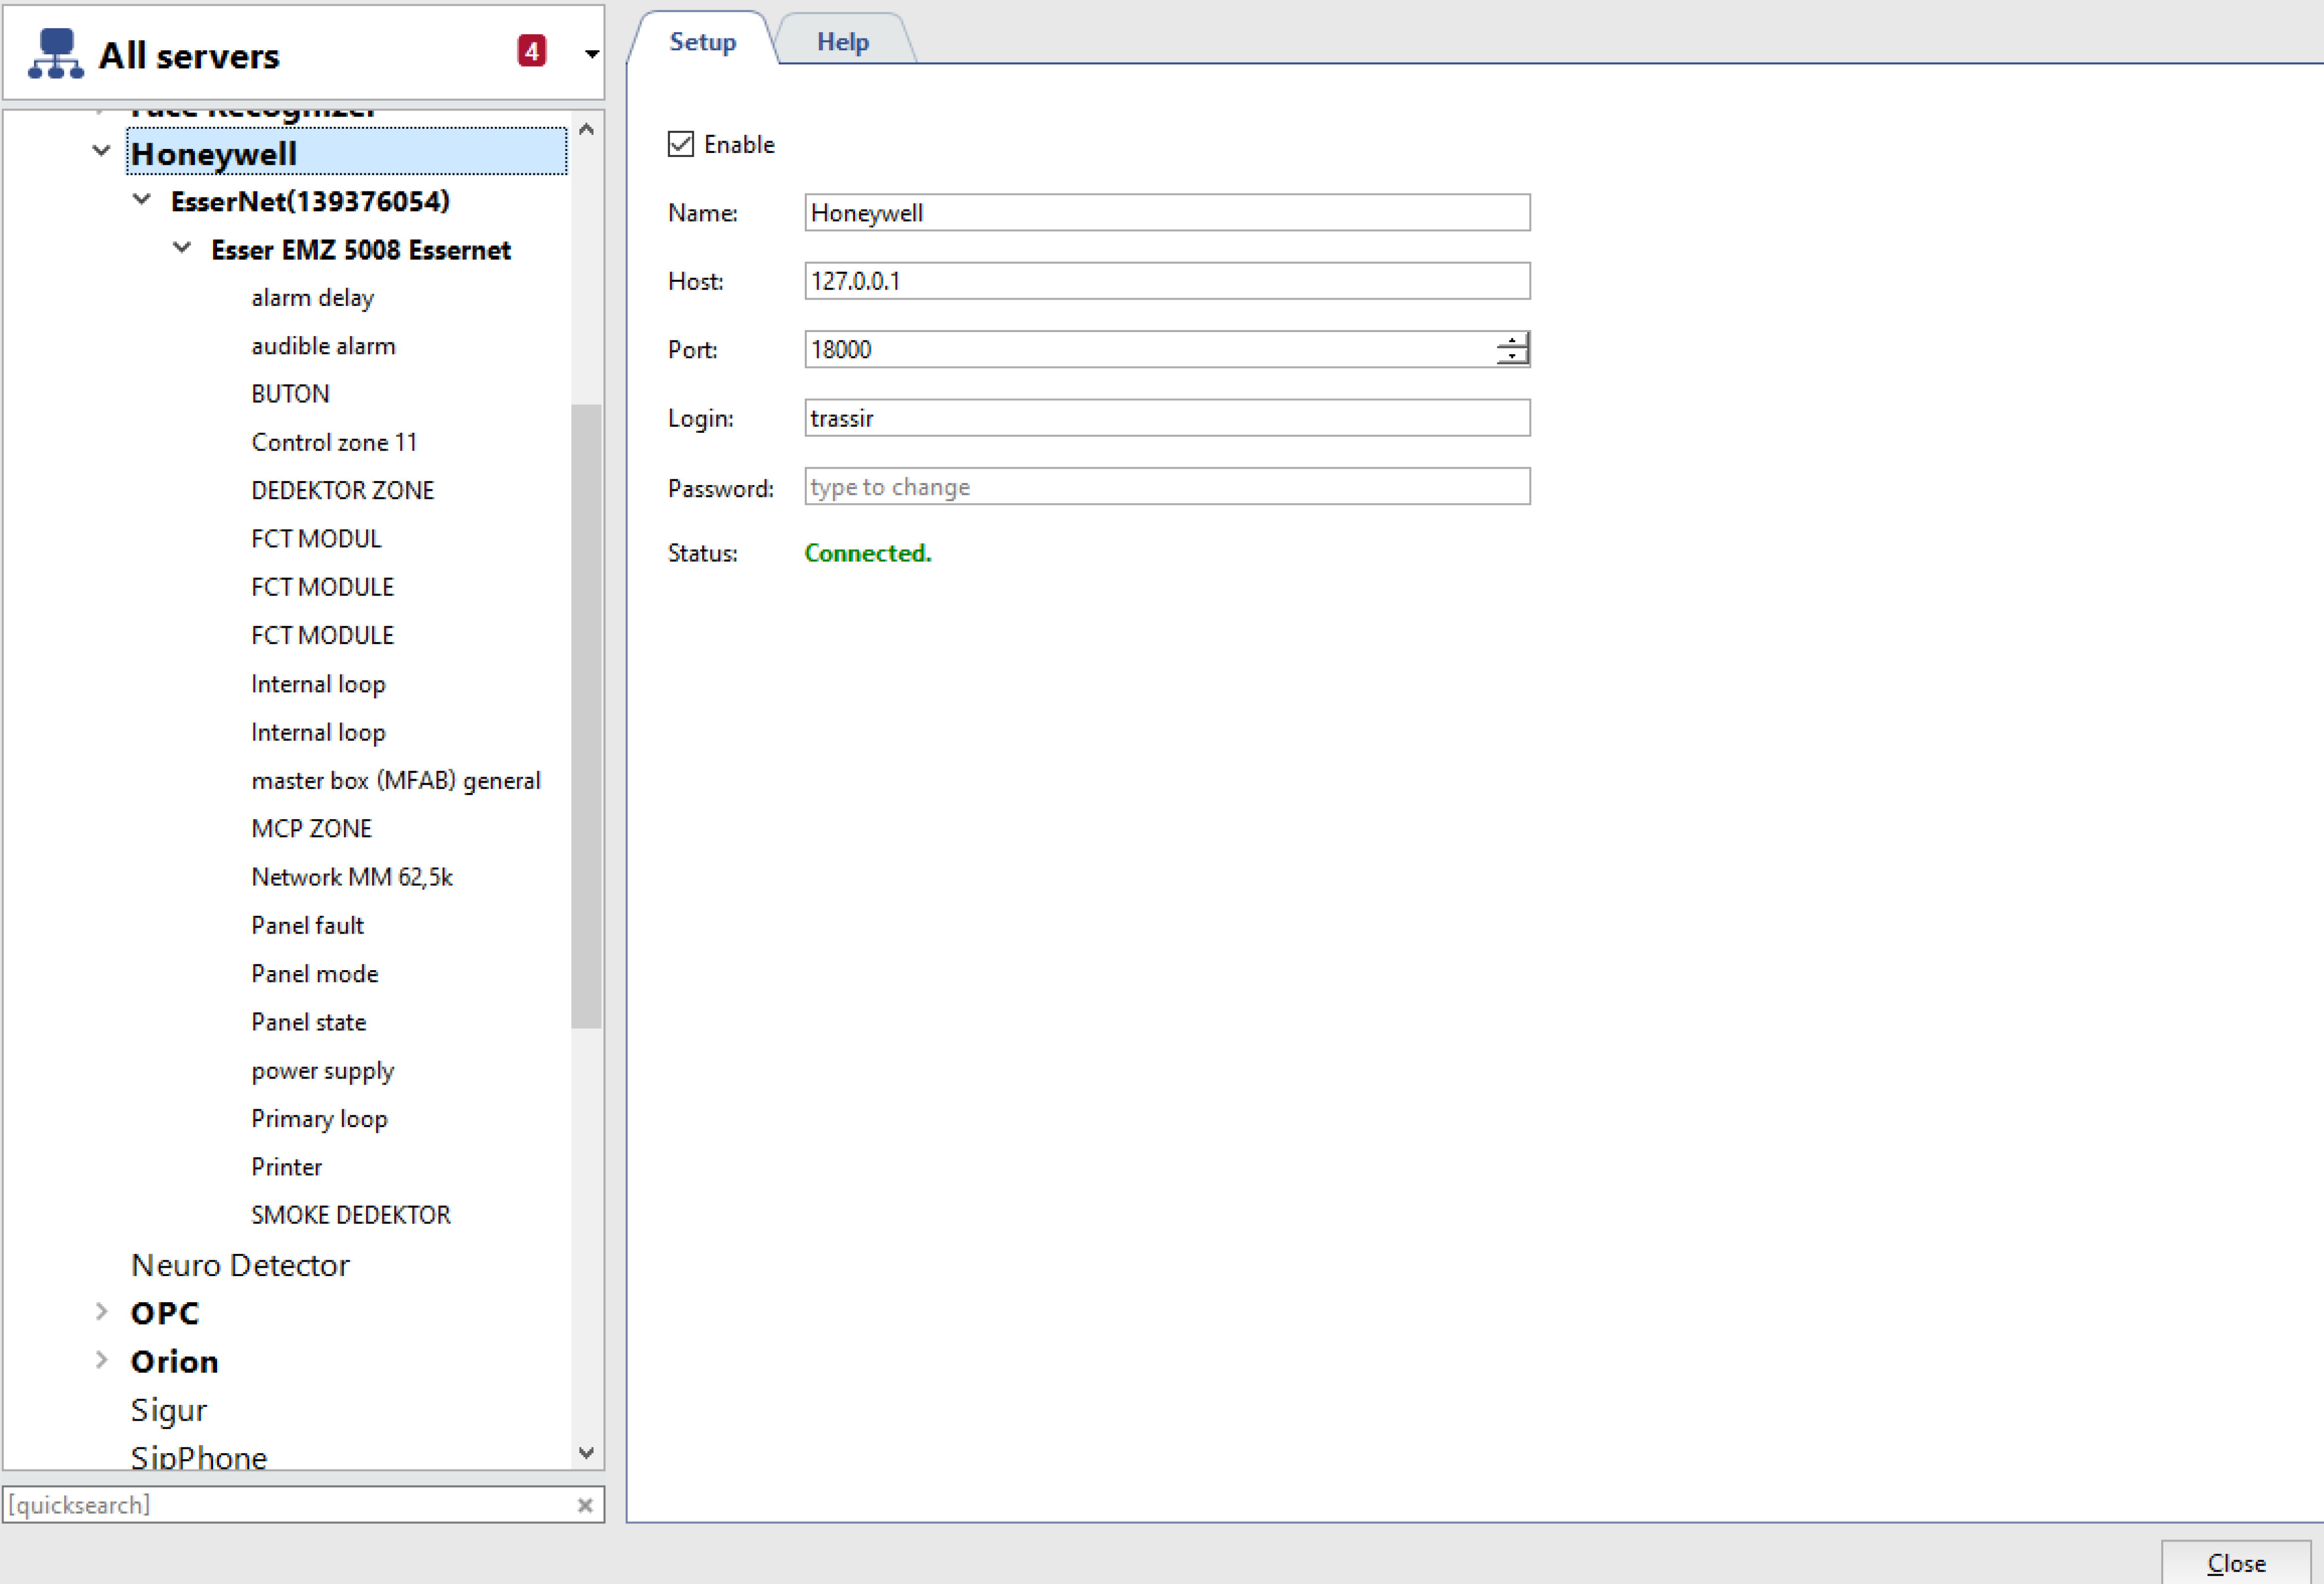Viewport: 2324px width, 1584px height.
Task: Click the Connected. status text
Action: coord(868,553)
